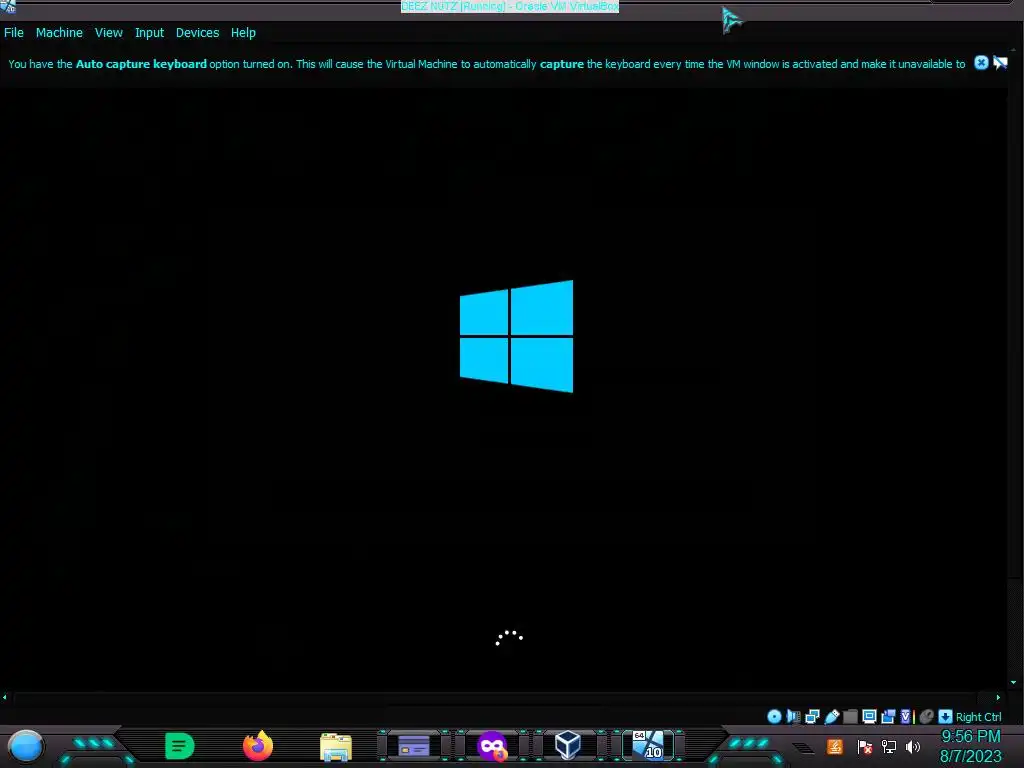Click the virtual display status icon
This screenshot has height=768, width=1024.
pos(869,716)
